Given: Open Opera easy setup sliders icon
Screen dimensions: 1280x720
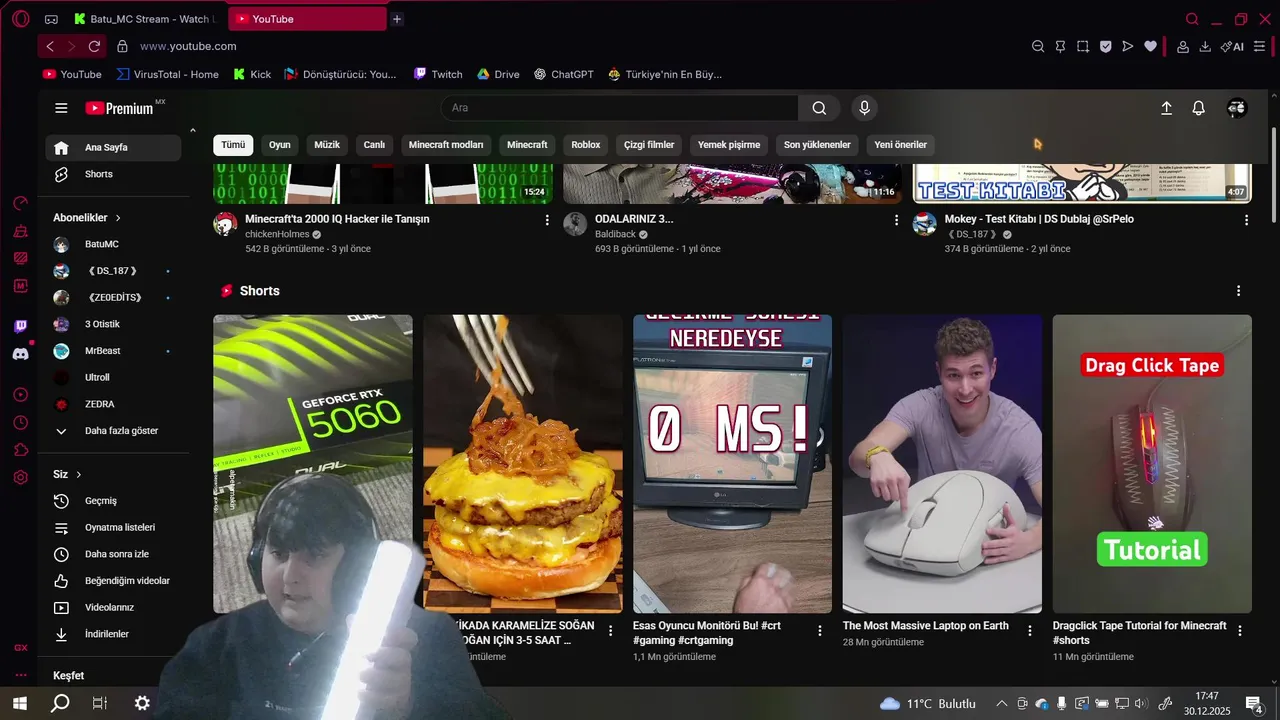Looking at the screenshot, I should coord(1259,46).
